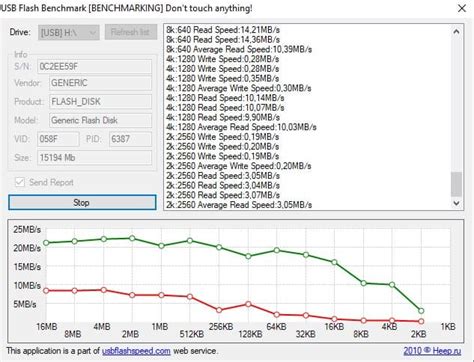Click the 512KB axis label

coord(192,334)
